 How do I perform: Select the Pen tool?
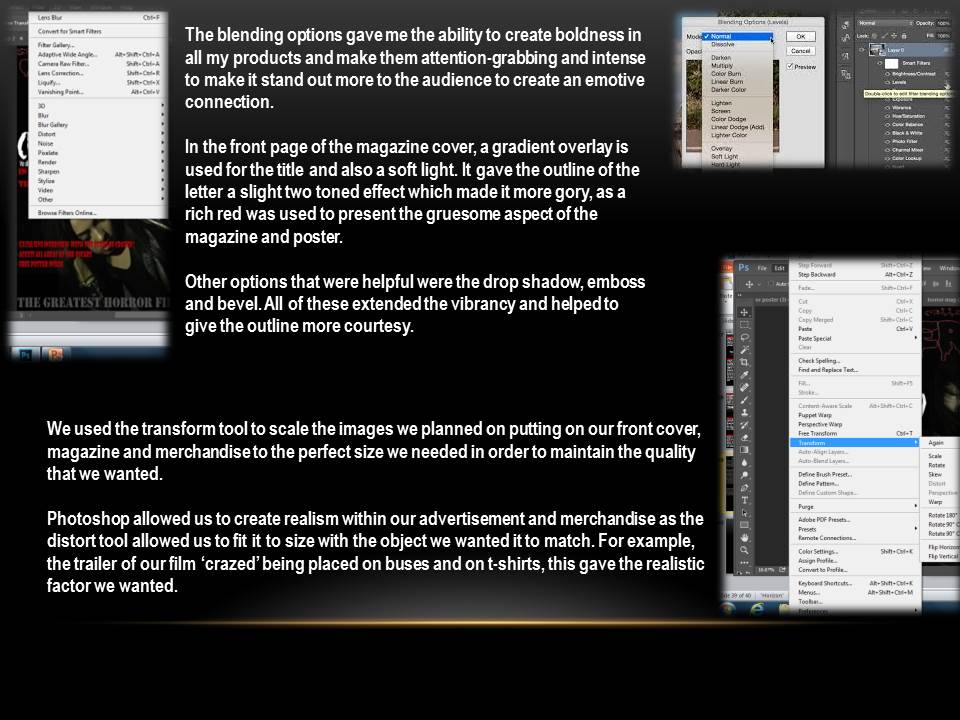pyautogui.click(x=744, y=487)
